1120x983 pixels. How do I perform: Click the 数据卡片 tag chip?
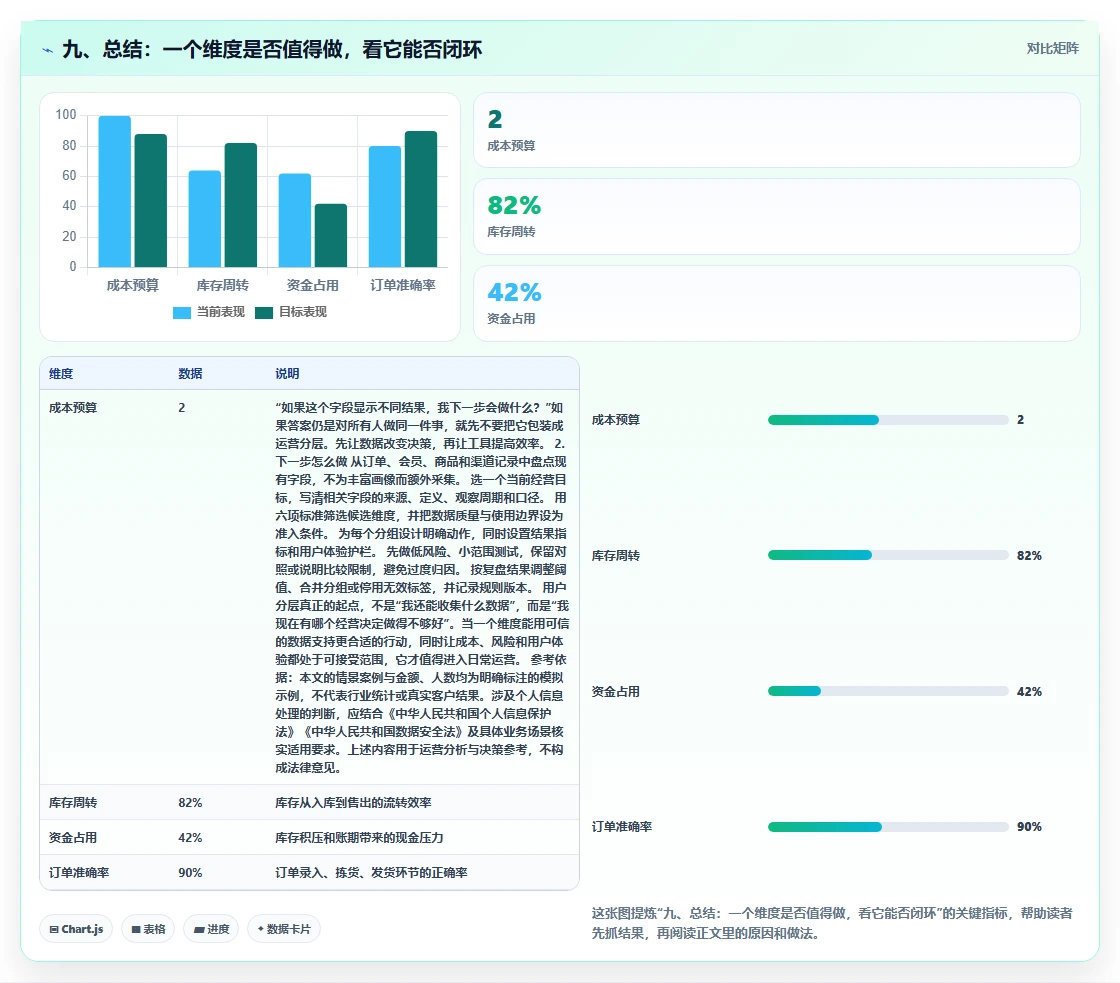[284, 929]
